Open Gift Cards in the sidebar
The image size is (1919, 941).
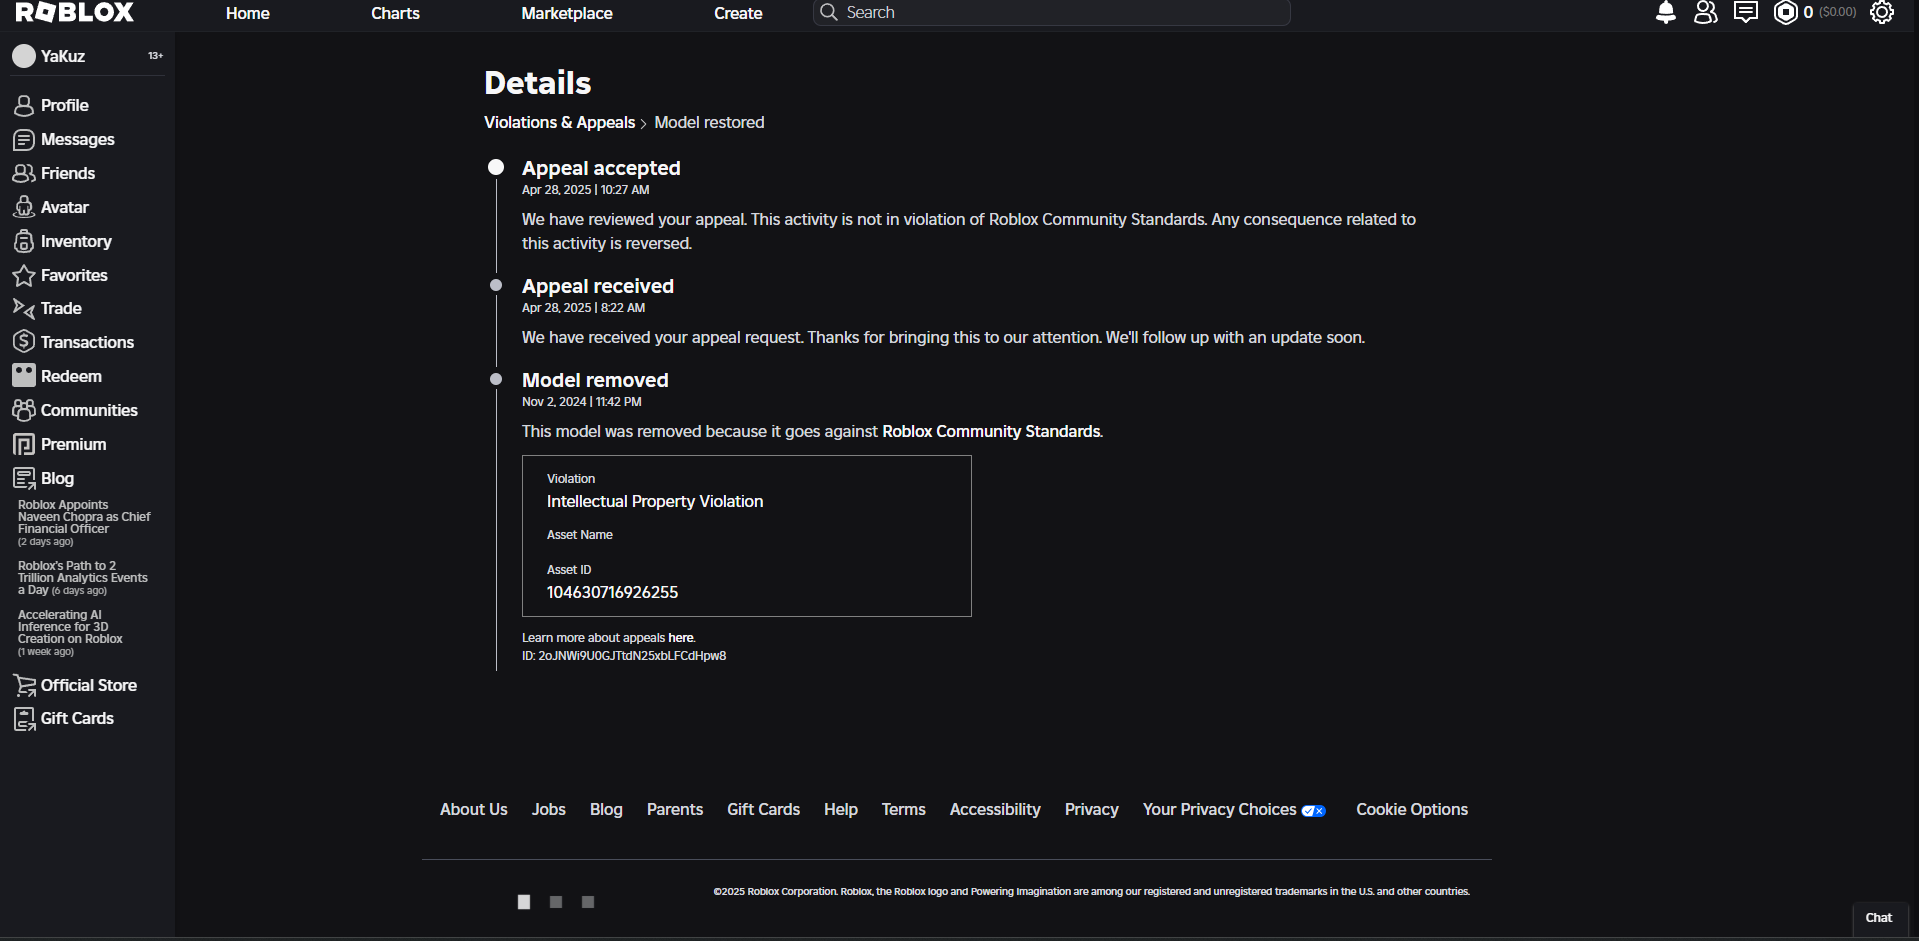click(63, 718)
